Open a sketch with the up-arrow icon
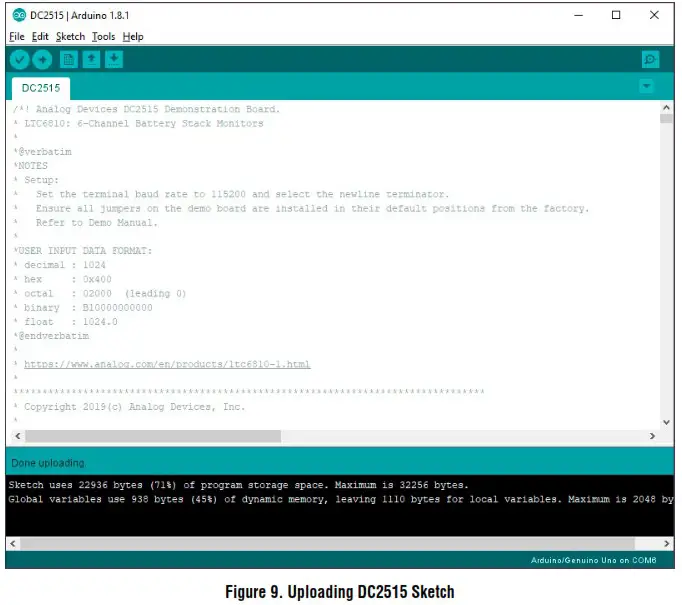The width and height of the screenshot is (682, 605). click(x=91, y=59)
